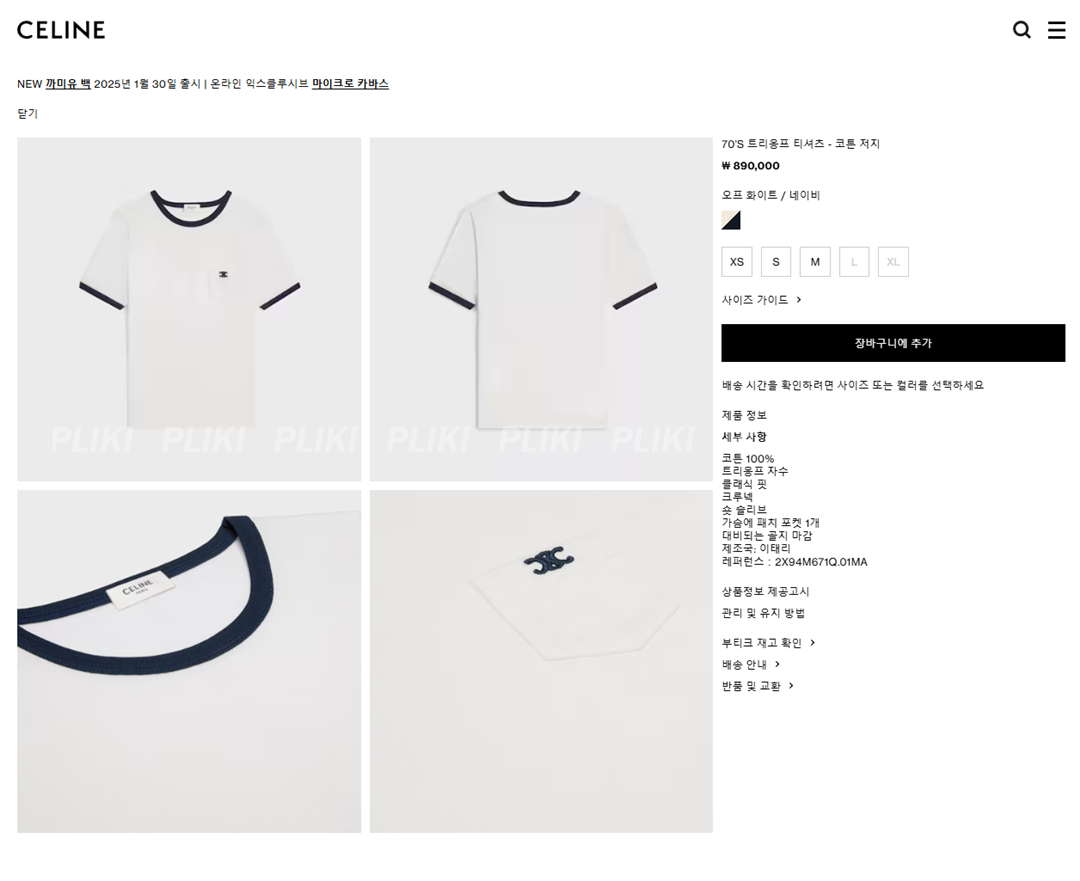Open the front view t-shirt image
The height and width of the screenshot is (881, 1080).
189,309
